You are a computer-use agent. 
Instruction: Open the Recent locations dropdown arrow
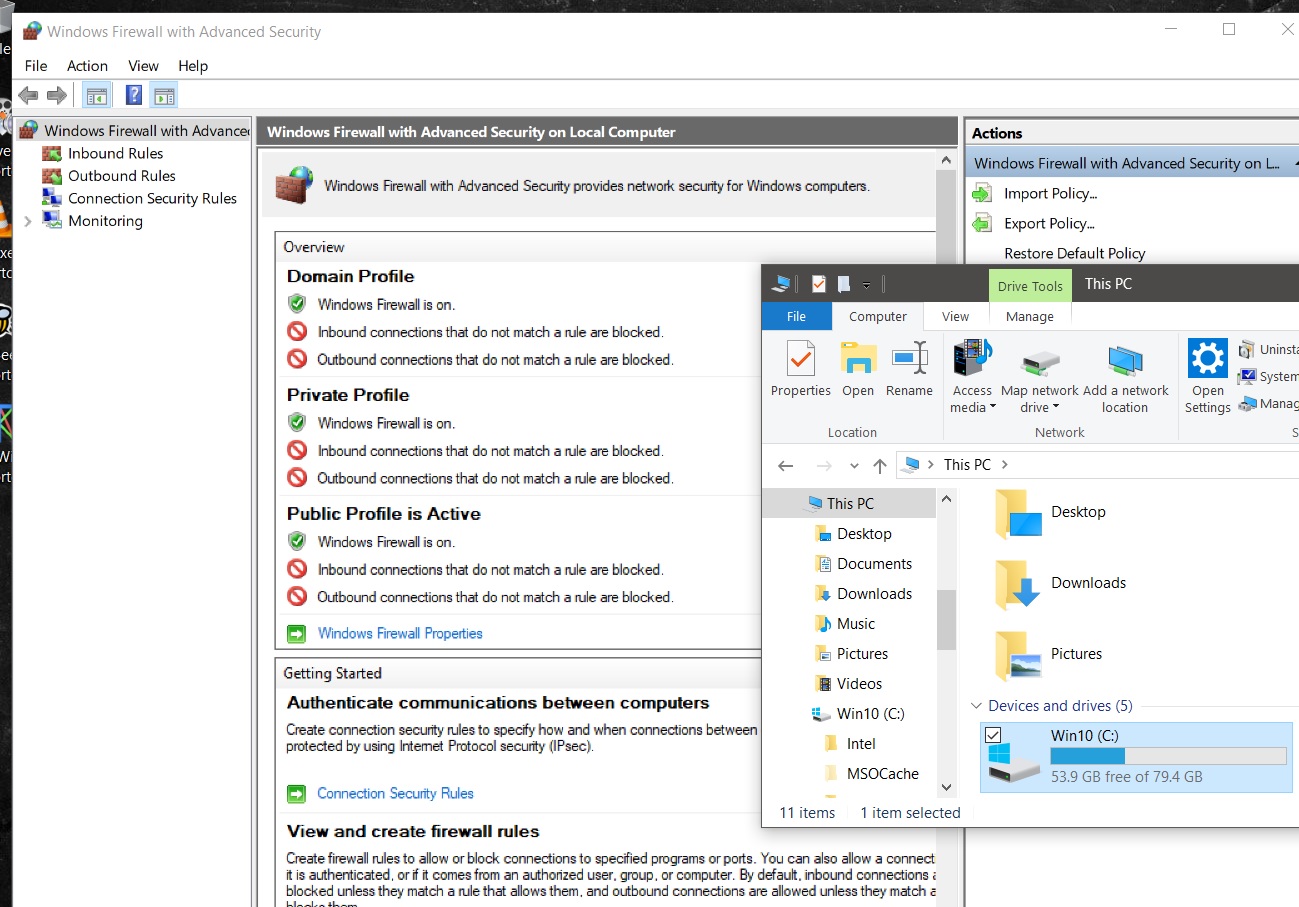[854, 466]
